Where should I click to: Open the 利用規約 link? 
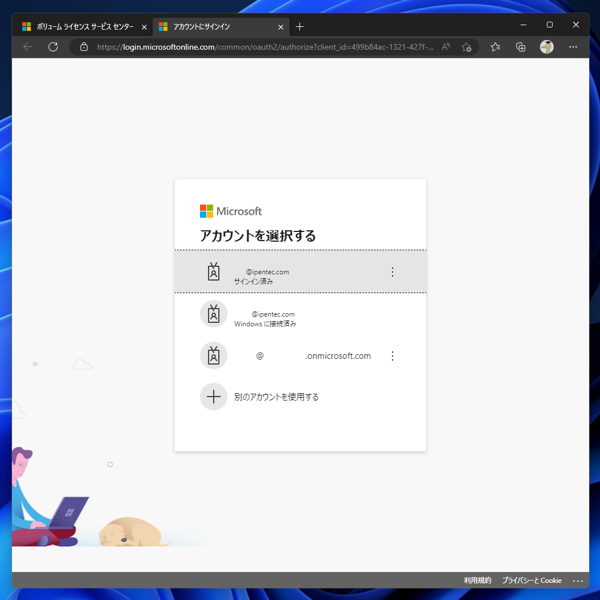coord(477,580)
